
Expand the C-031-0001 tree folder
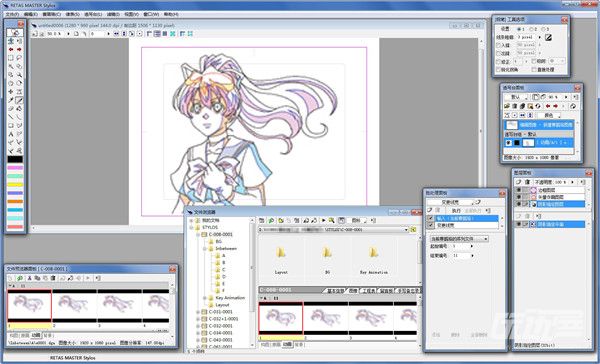[198, 312]
